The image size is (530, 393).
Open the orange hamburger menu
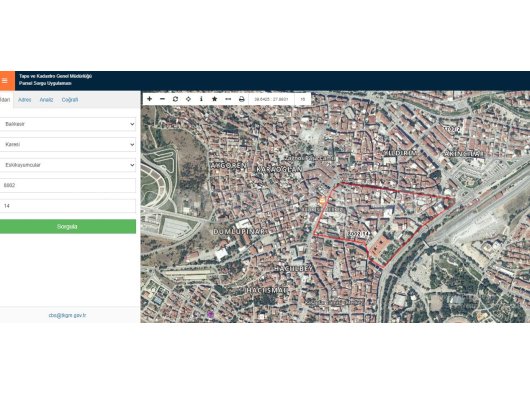[6, 80]
